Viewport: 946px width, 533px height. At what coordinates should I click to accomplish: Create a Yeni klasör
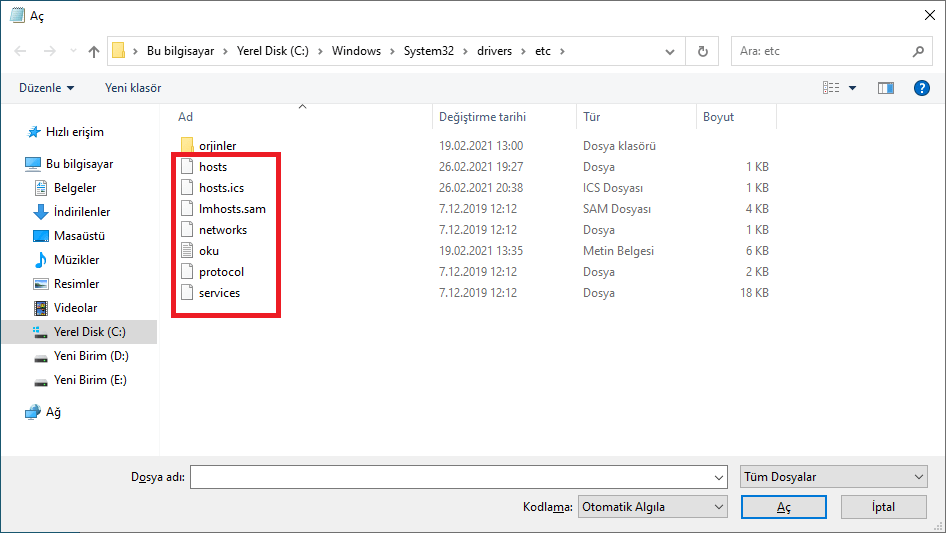point(133,88)
